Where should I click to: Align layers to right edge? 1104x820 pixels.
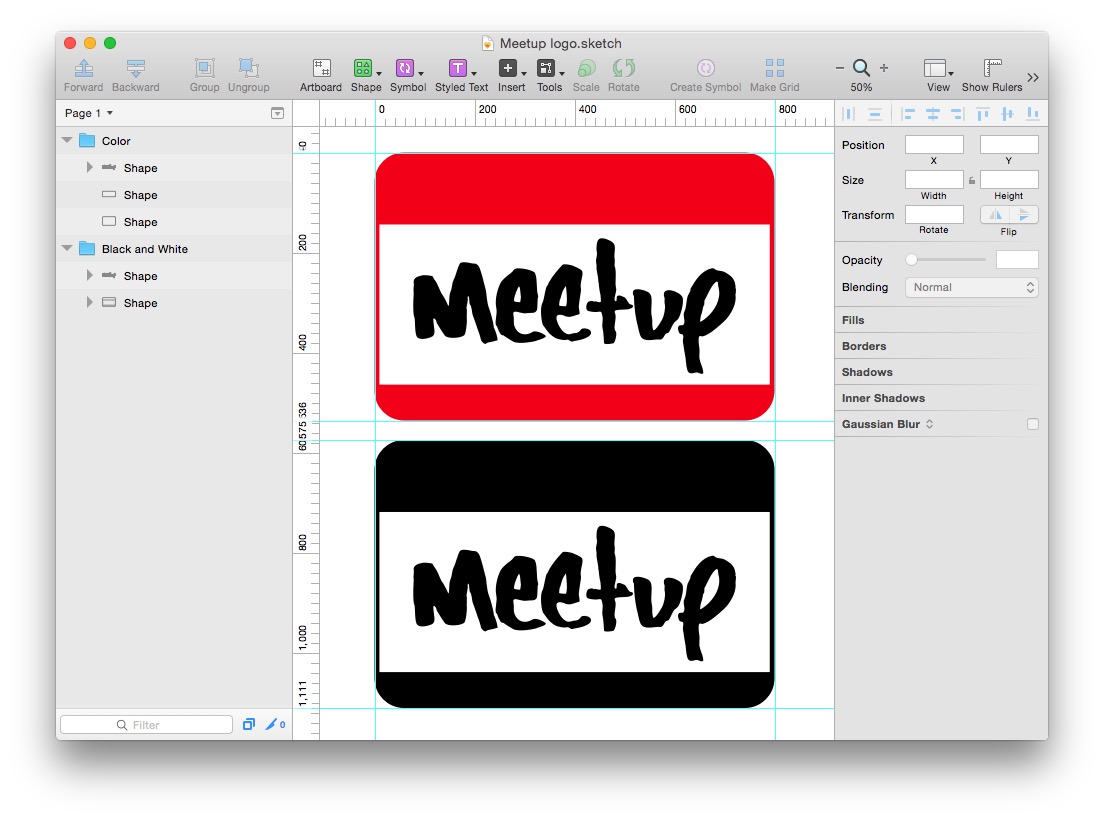pos(957,114)
